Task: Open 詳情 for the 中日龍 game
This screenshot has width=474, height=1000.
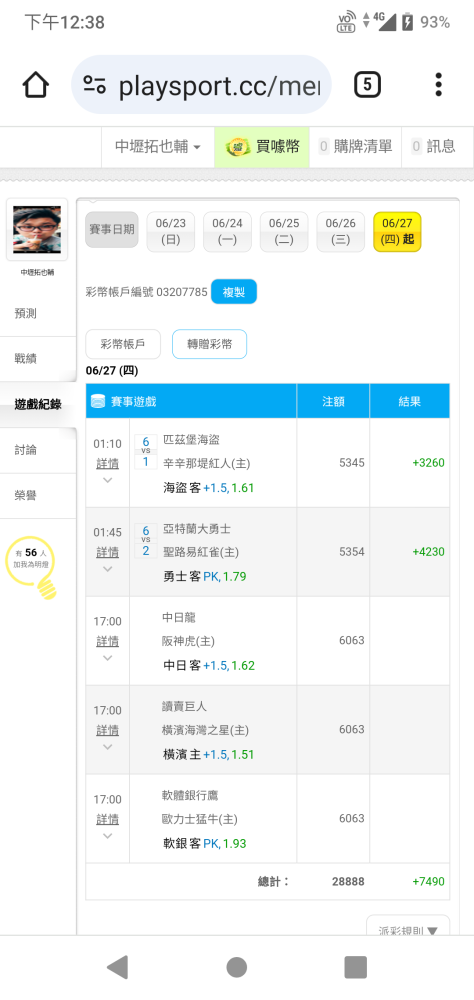Action: pos(107,641)
